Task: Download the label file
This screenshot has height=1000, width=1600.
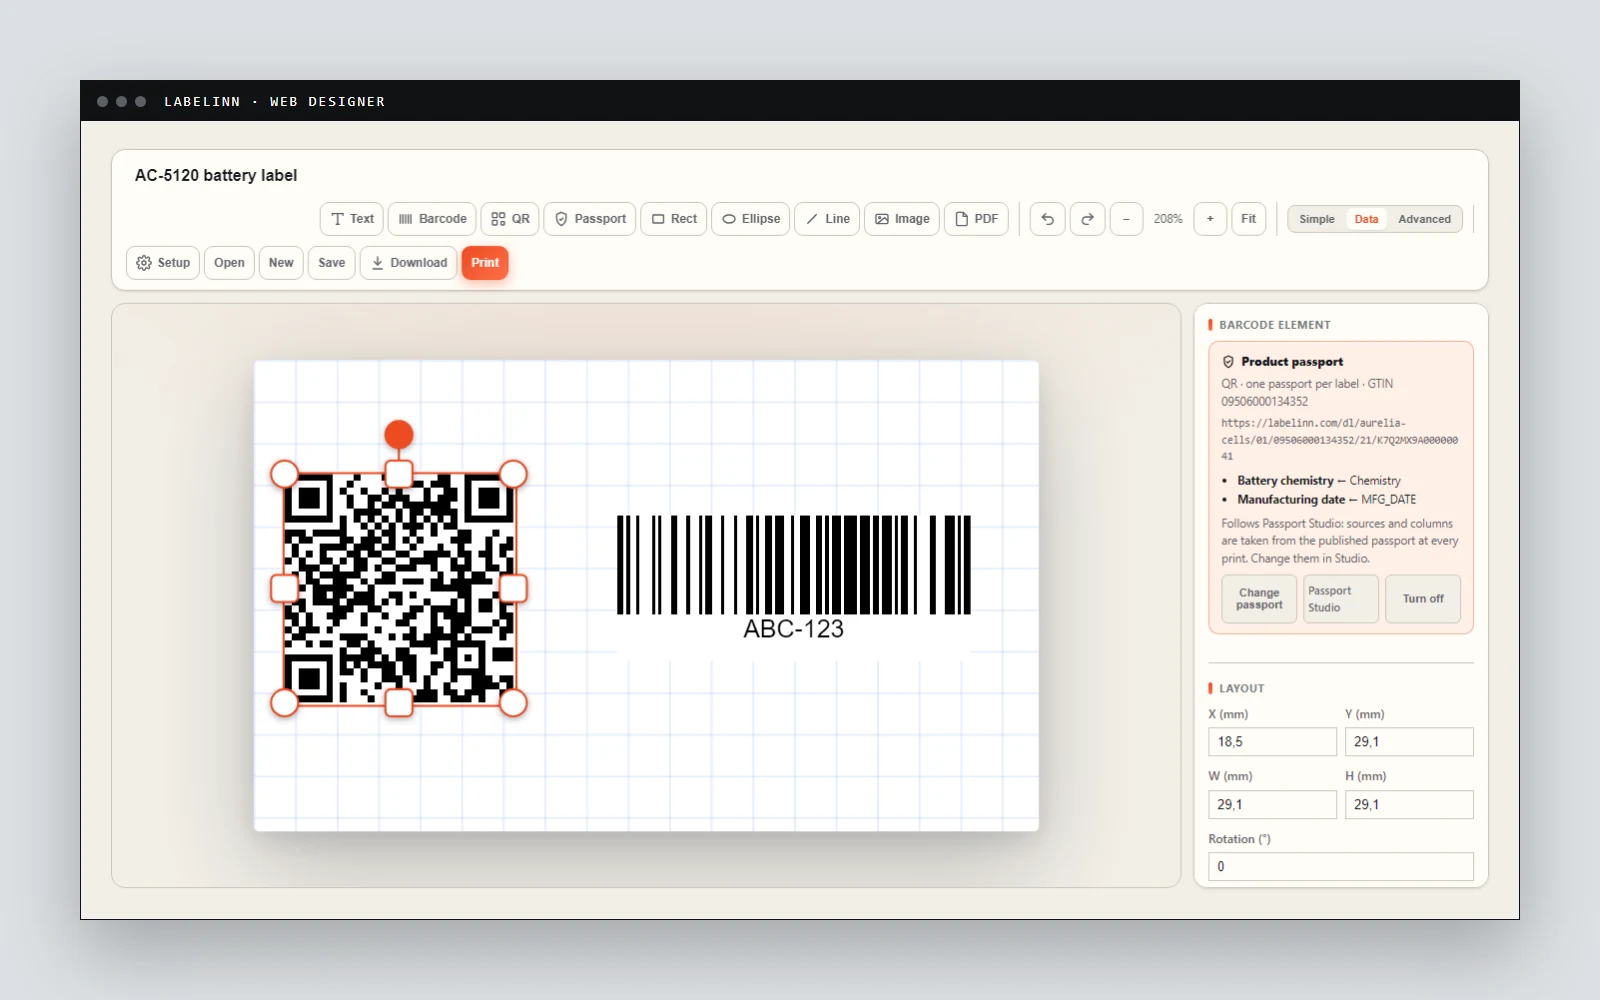Action: point(409,263)
